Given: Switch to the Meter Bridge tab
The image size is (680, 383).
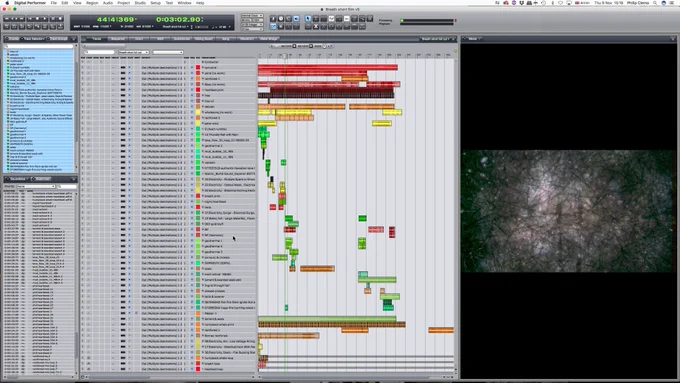Looking at the screenshot, I should (269, 39).
